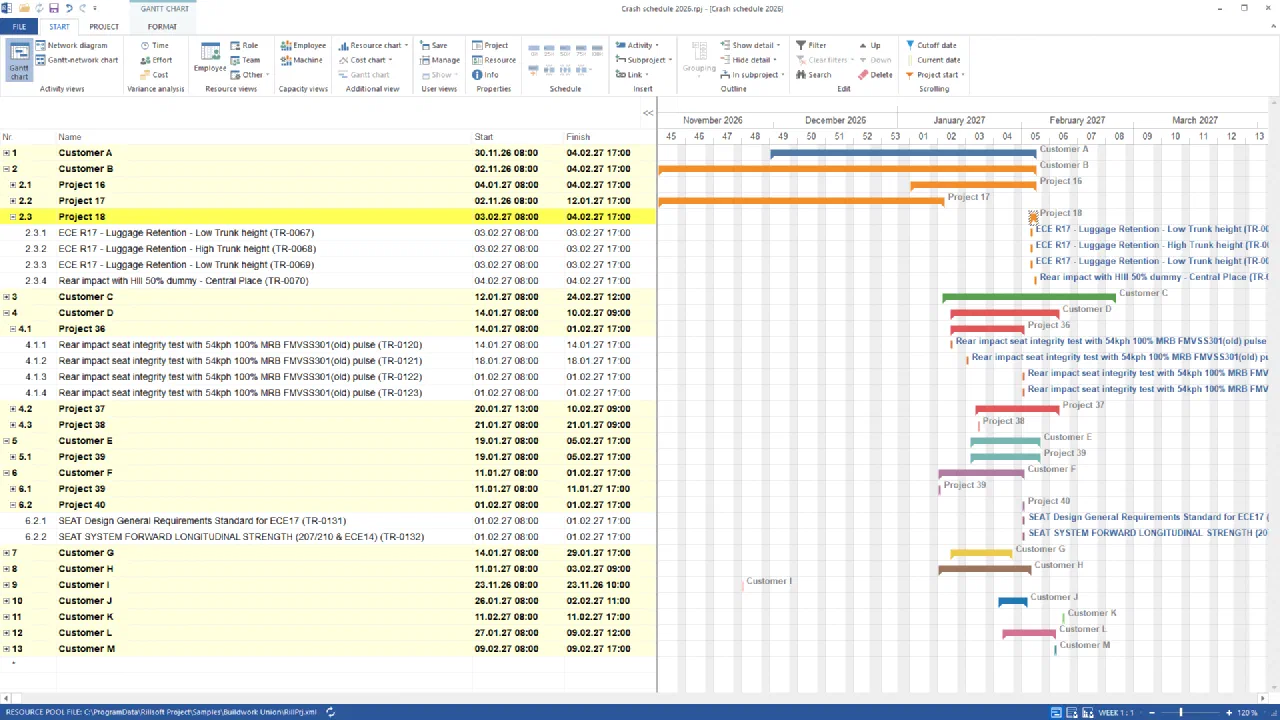This screenshot has height=720, width=1280.
Task: Refresh the resource pool file icon
Action: (x=330, y=712)
